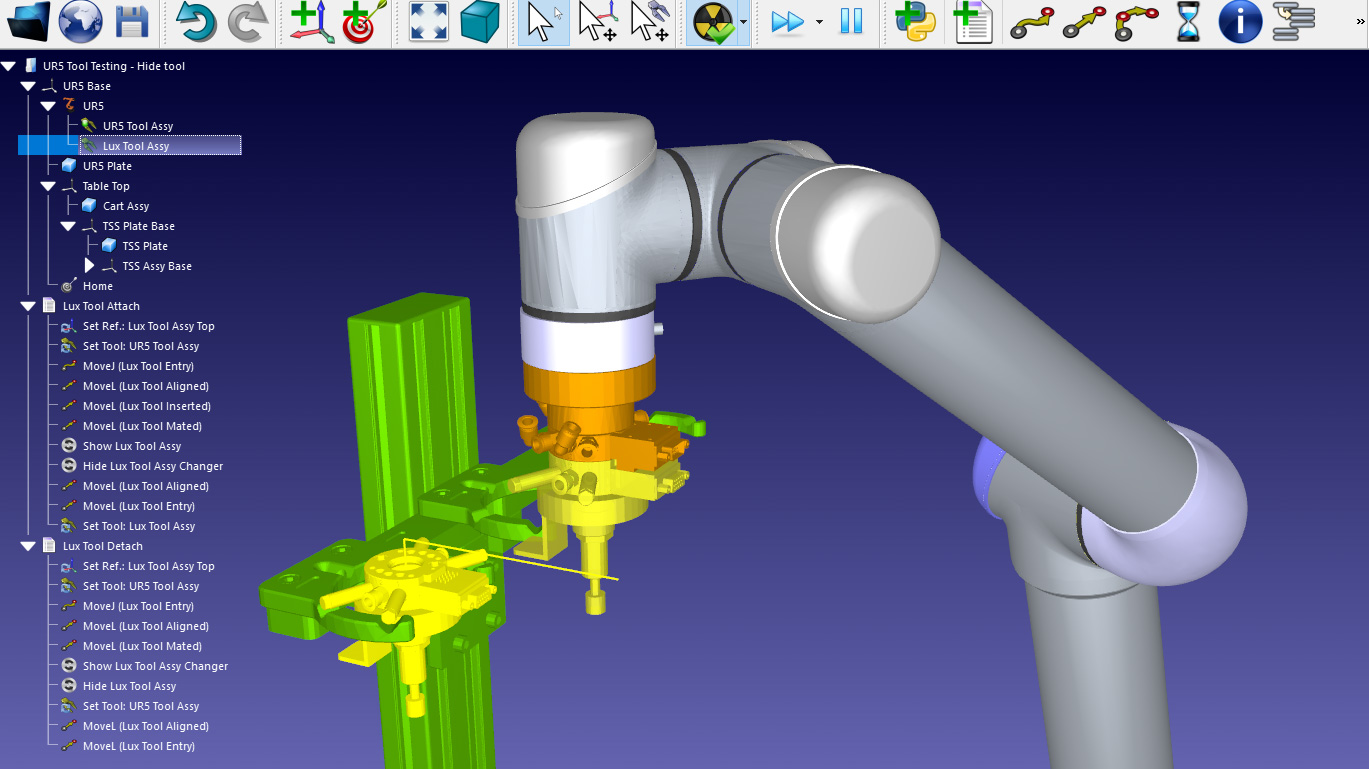Click the Undo arrow in the toolbar
The width and height of the screenshot is (1369, 769).
coord(196,21)
